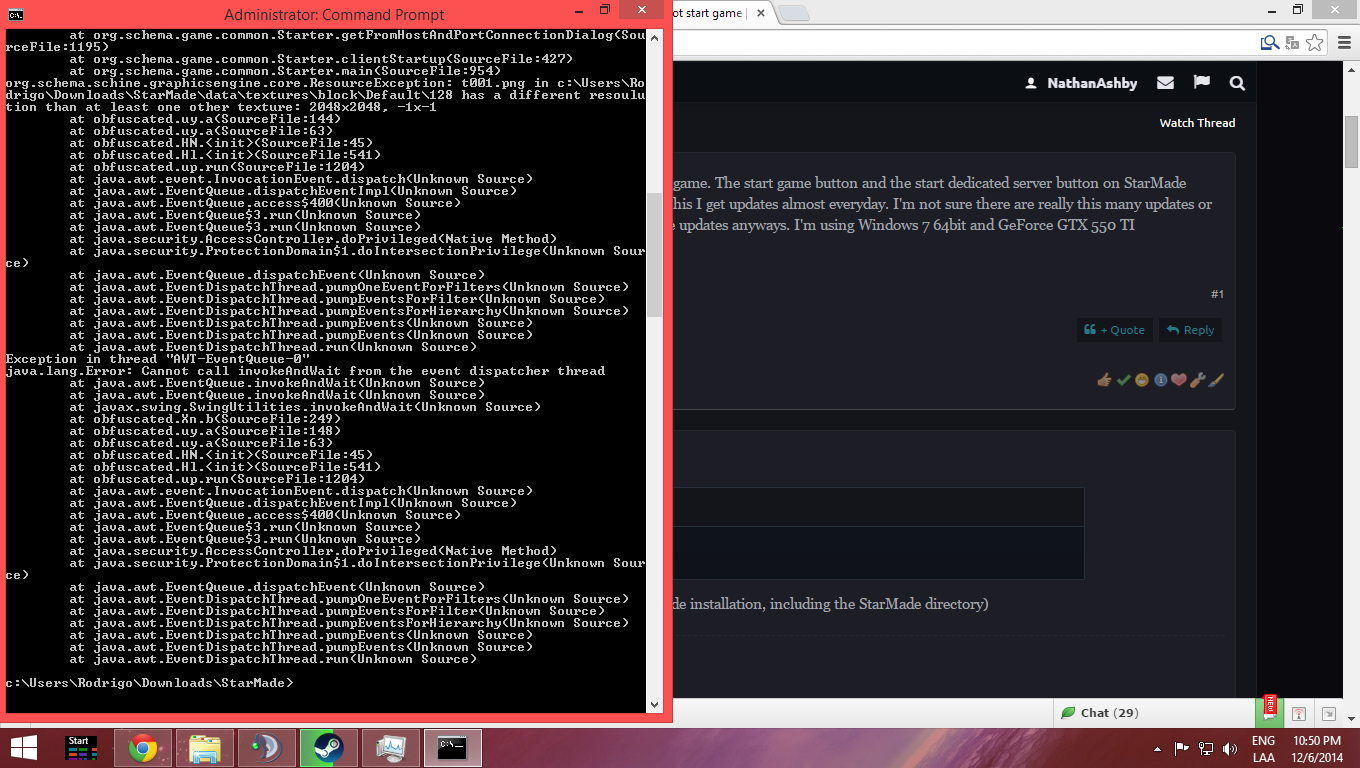Click the forum search magnifier icon

pyautogui.click(x=1237, y=83)
